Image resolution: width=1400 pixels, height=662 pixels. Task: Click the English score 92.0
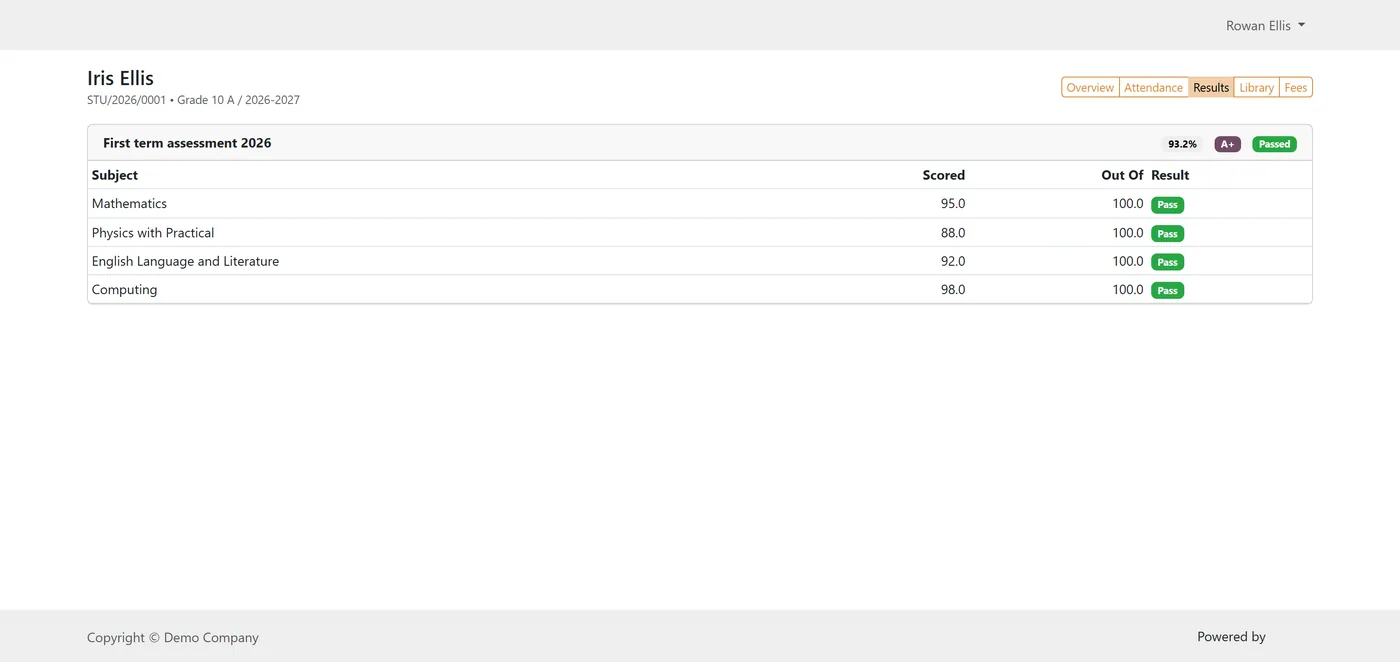953,261
